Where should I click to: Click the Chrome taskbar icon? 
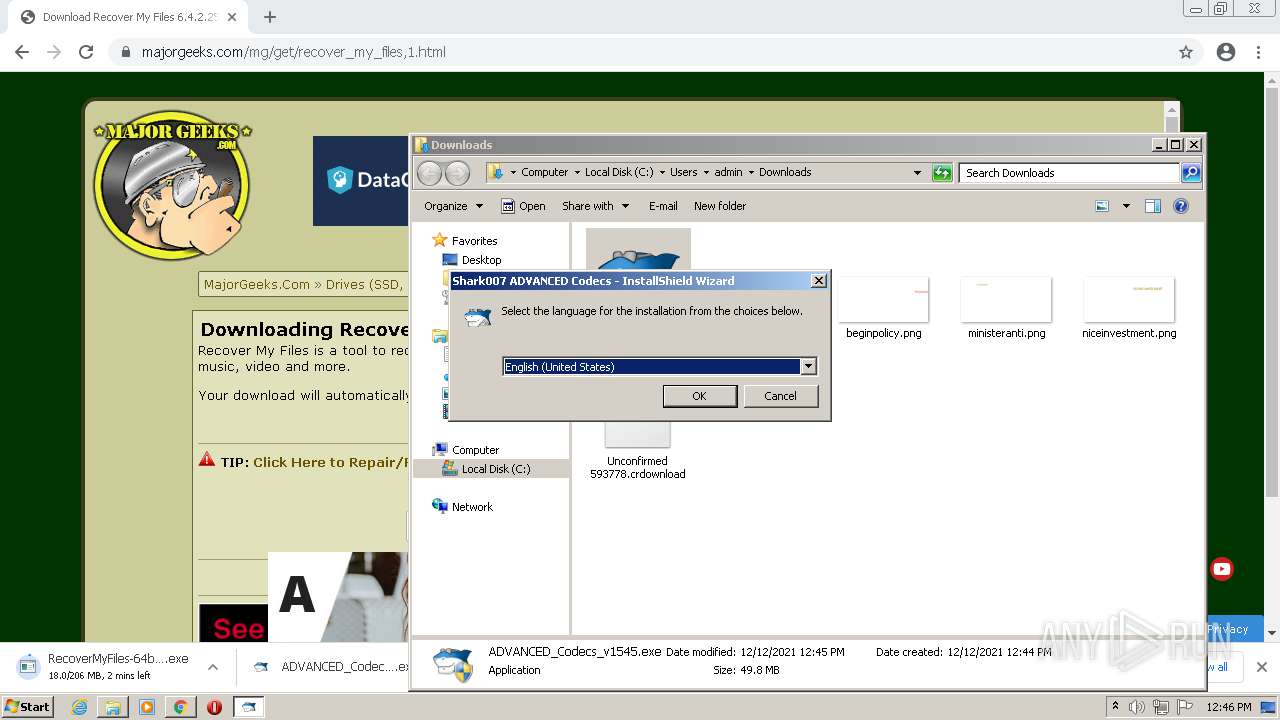[x=180, y=707]
